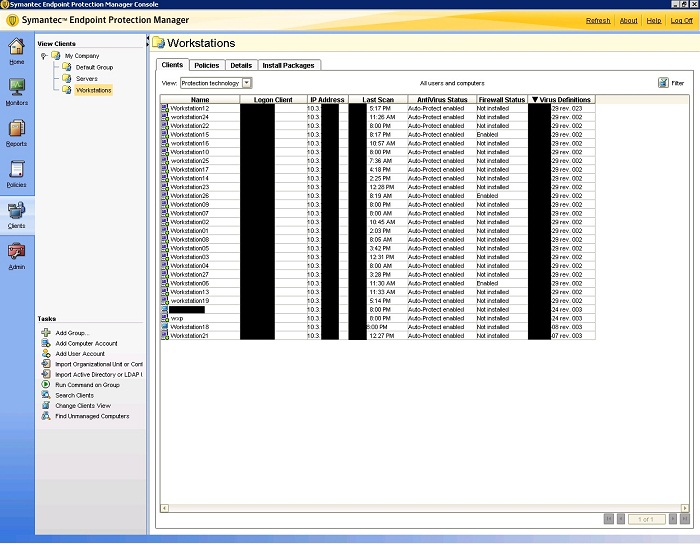Switch to the Clients tab

pos(172,65)
